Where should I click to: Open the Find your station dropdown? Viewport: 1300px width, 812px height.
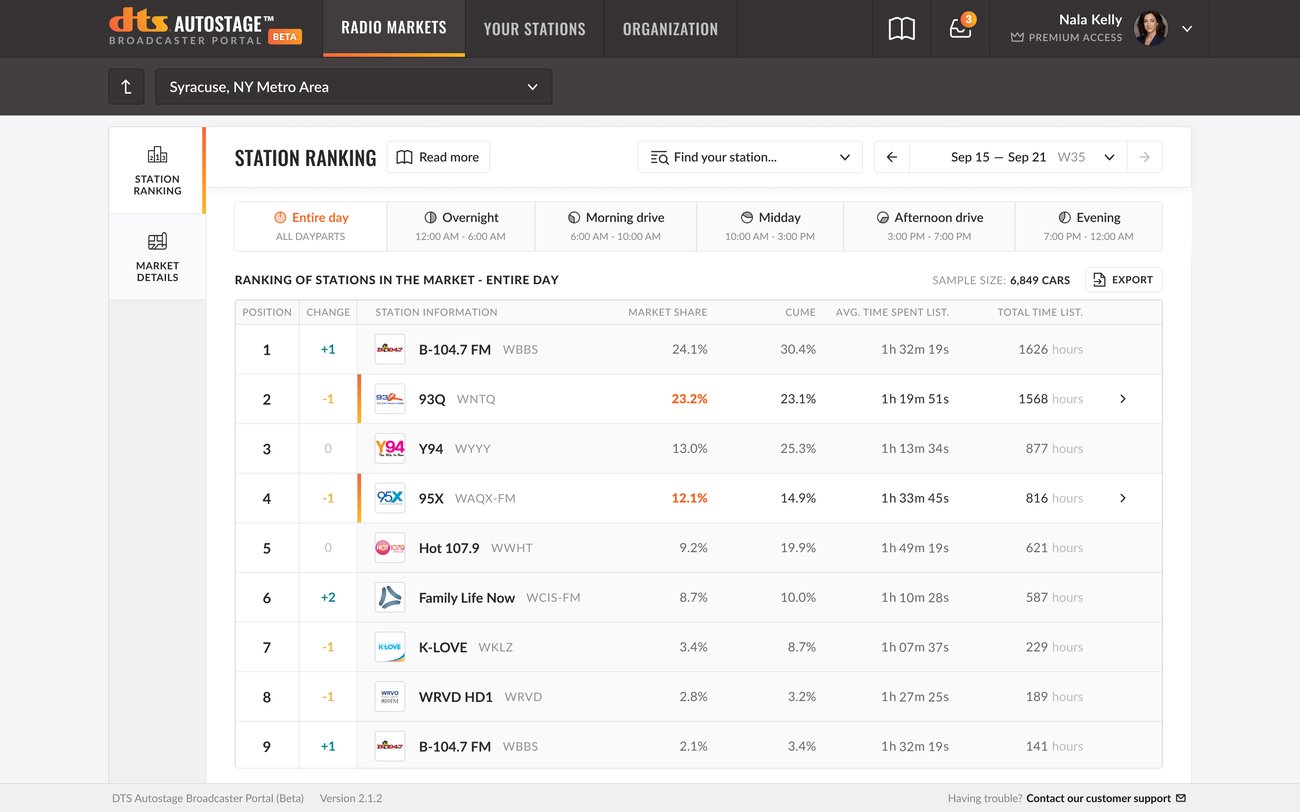pos(749,157)
